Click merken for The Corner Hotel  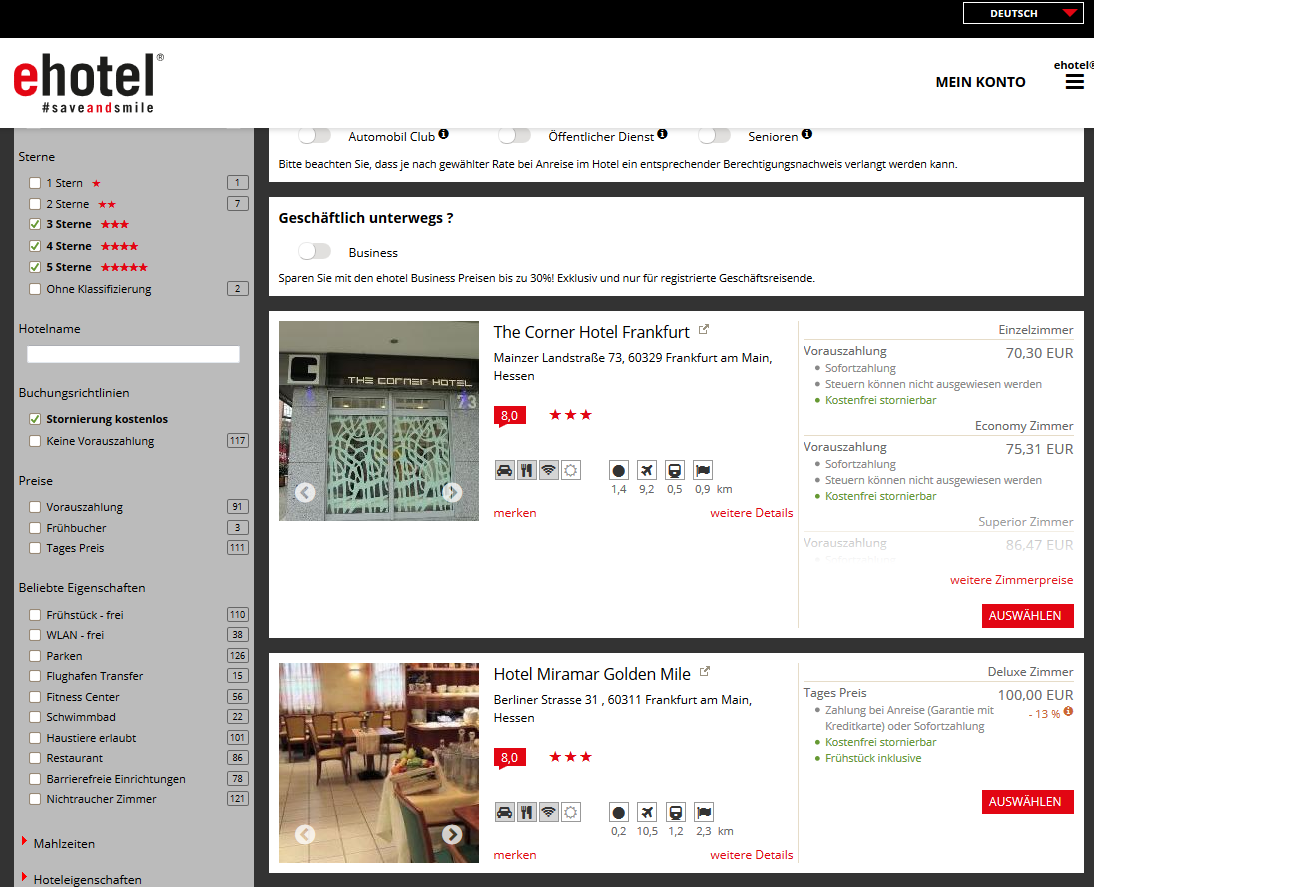(515, 513)
